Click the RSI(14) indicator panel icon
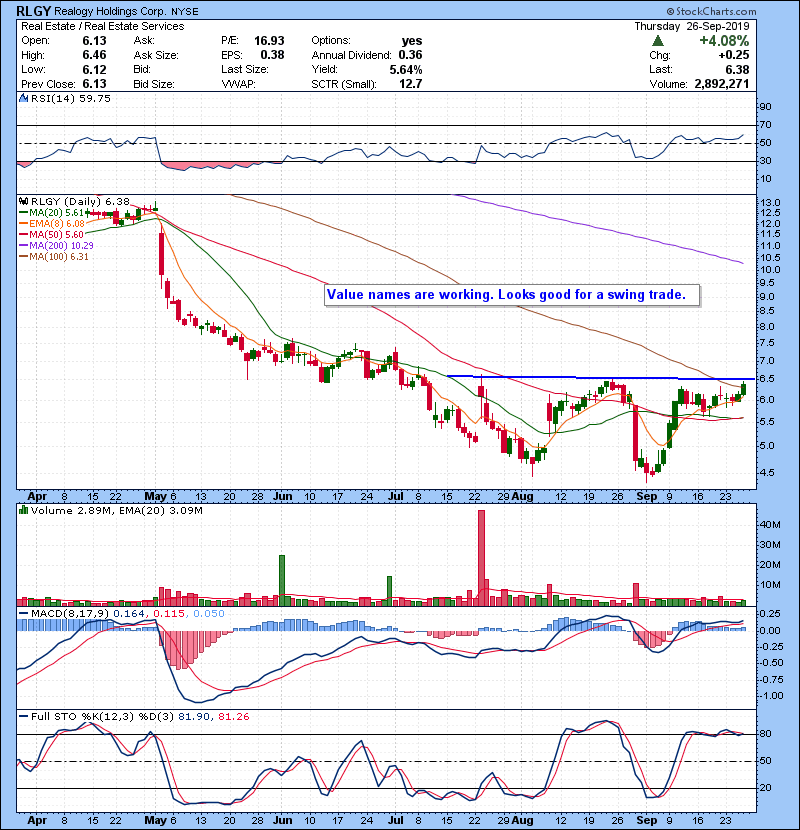The image size is (800, 830). point(23,98)
